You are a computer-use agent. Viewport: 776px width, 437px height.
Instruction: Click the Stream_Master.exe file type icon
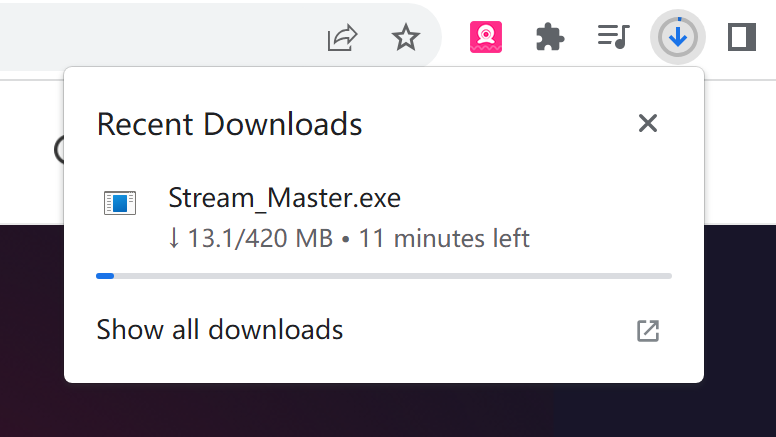coord(120,202)
